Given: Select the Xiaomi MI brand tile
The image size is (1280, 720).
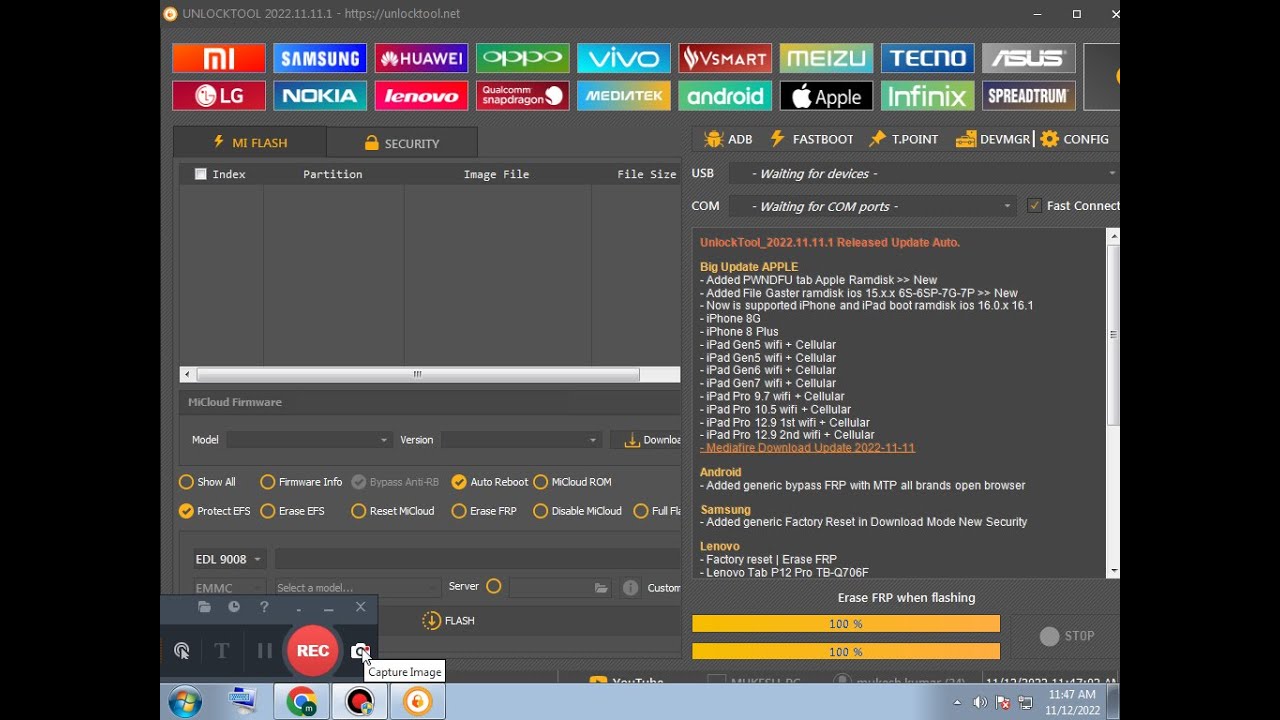Looking at the screenshot, I should 219,58.
